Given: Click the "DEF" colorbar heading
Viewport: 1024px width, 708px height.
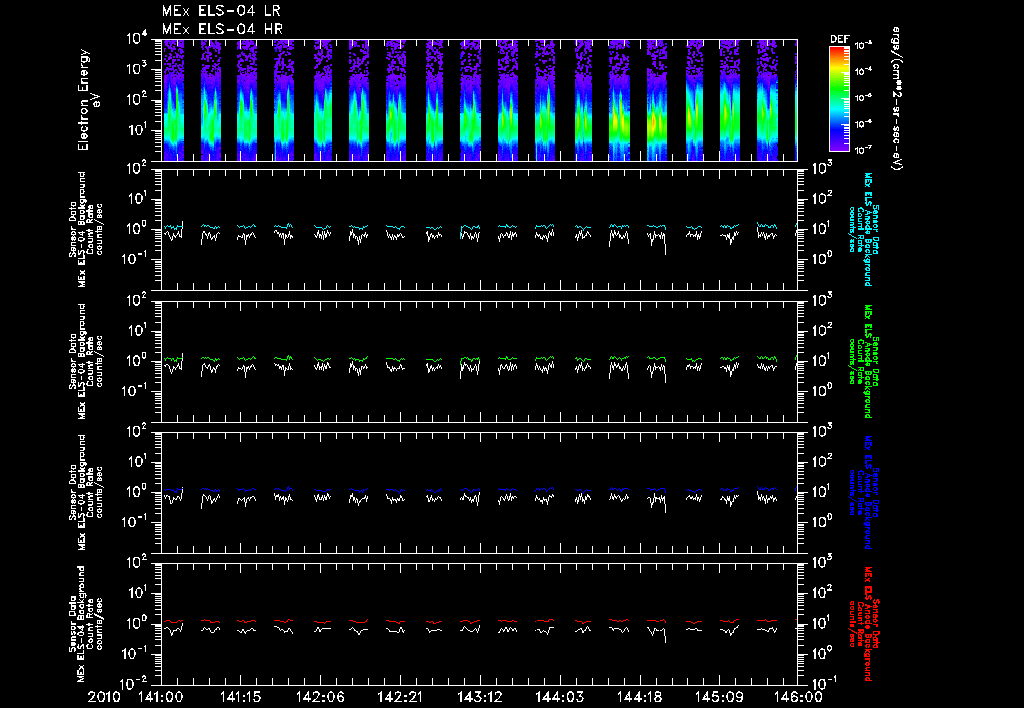Looking at the screenshot, I should click(839, 39).
